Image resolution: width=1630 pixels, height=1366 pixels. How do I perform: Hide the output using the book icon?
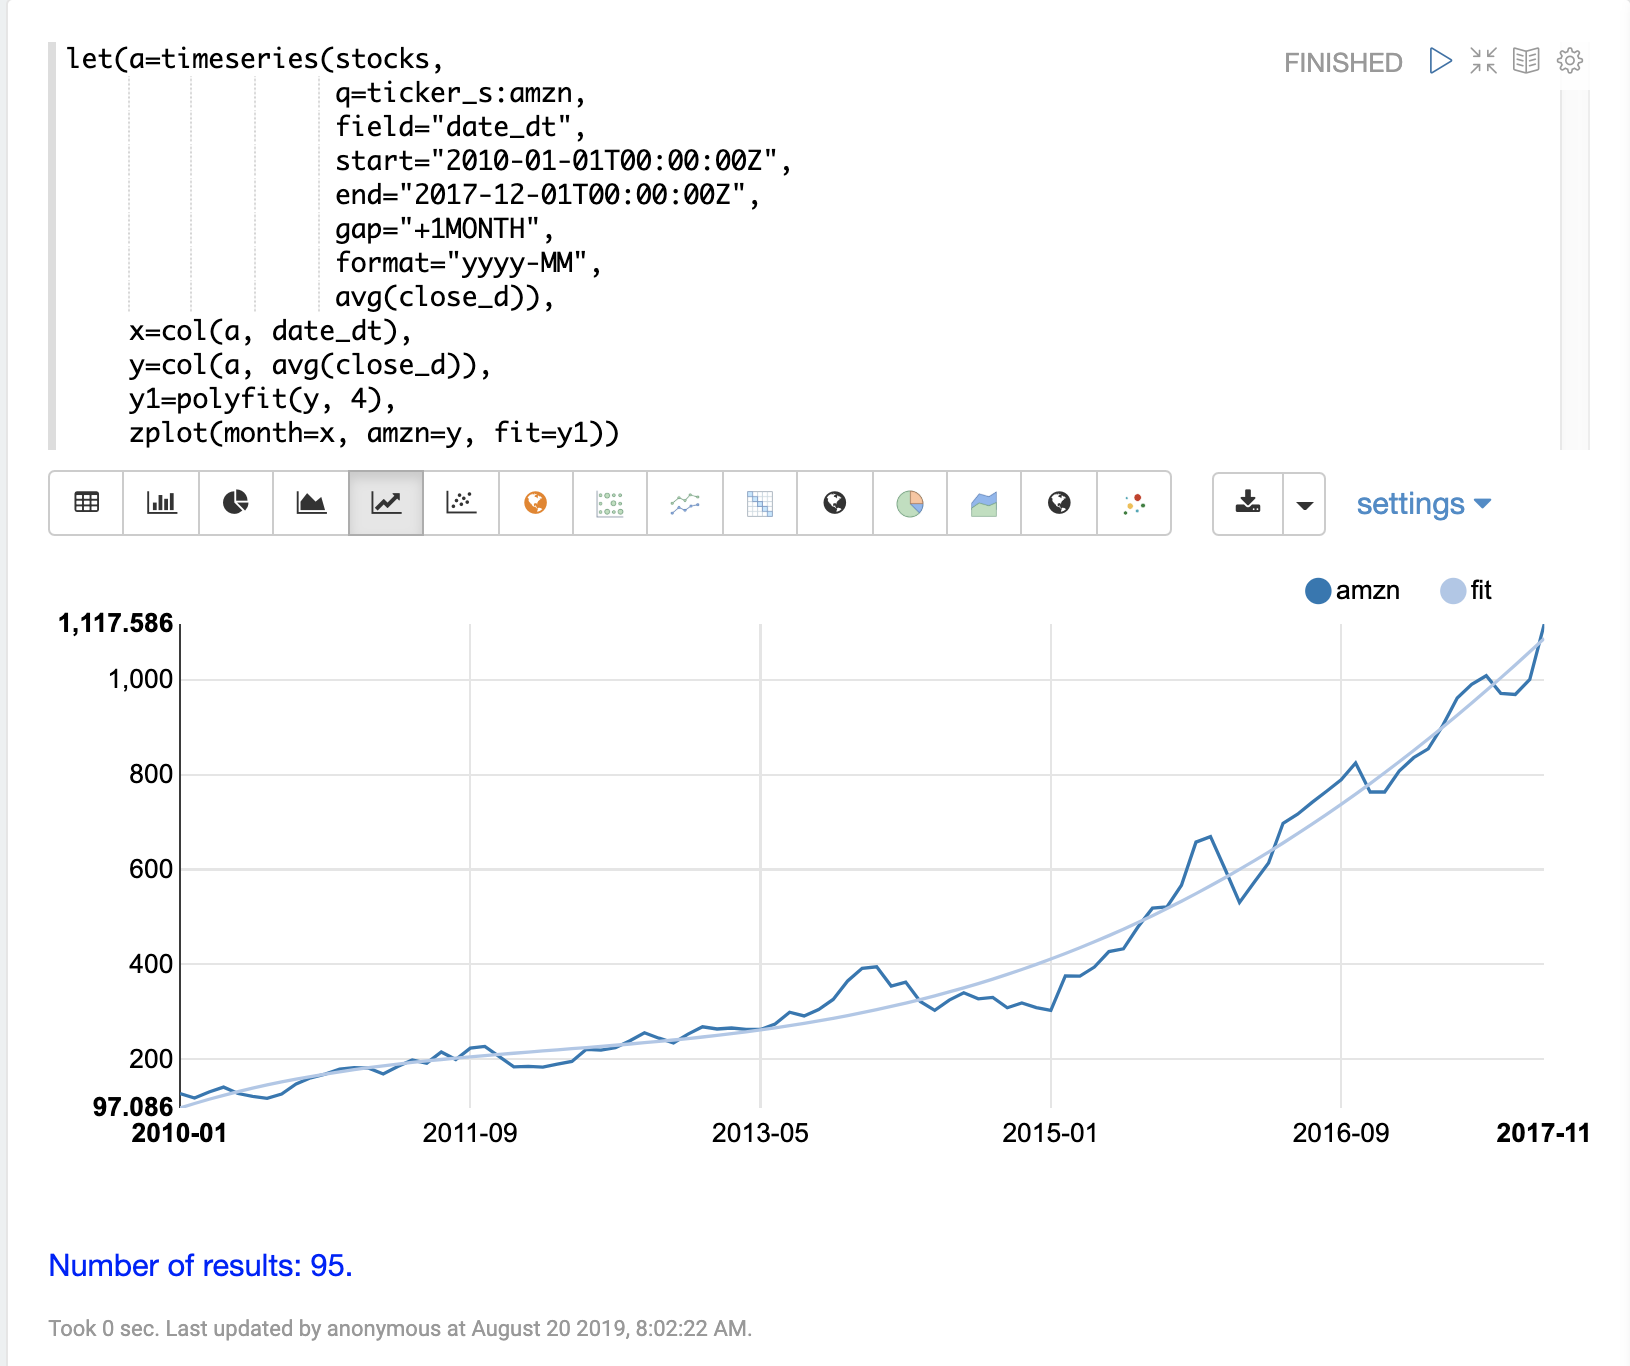pyautogui.click(x=1526, y=61)
